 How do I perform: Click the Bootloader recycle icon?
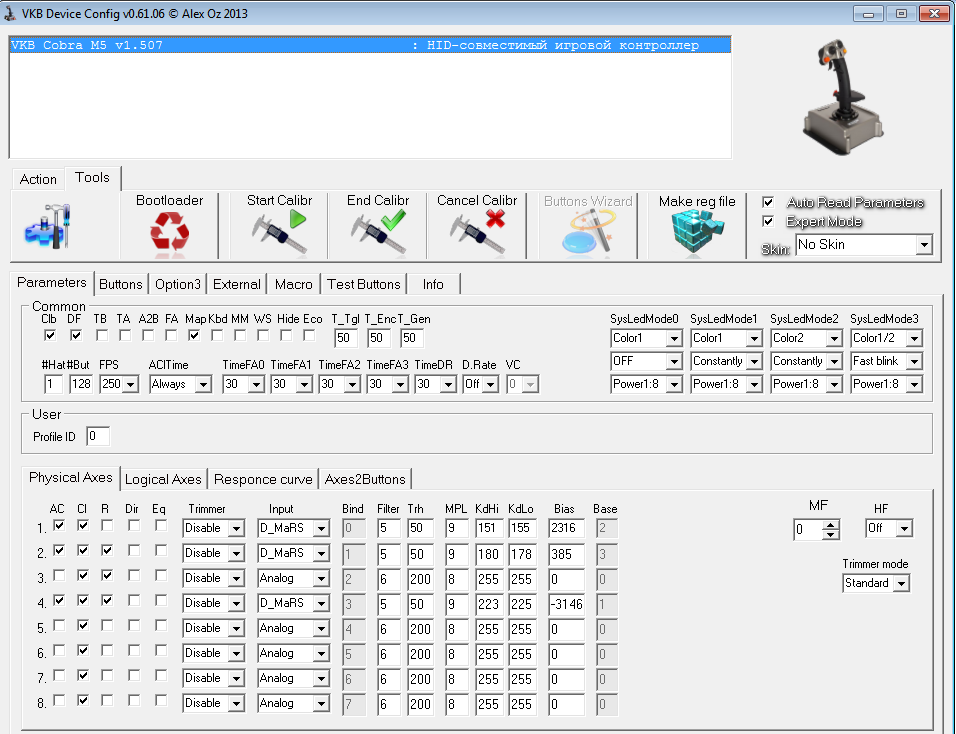click(x=169, y=234)
